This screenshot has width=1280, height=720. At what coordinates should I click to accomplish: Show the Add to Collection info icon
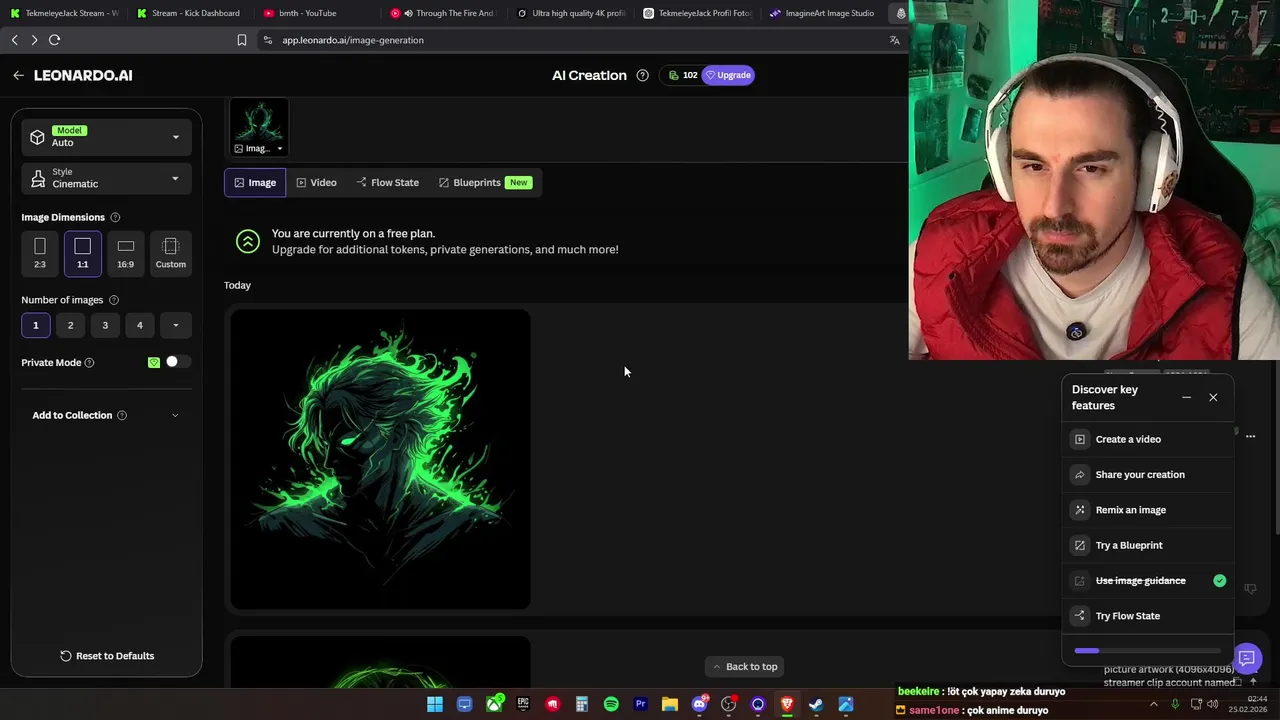point(122,415)
